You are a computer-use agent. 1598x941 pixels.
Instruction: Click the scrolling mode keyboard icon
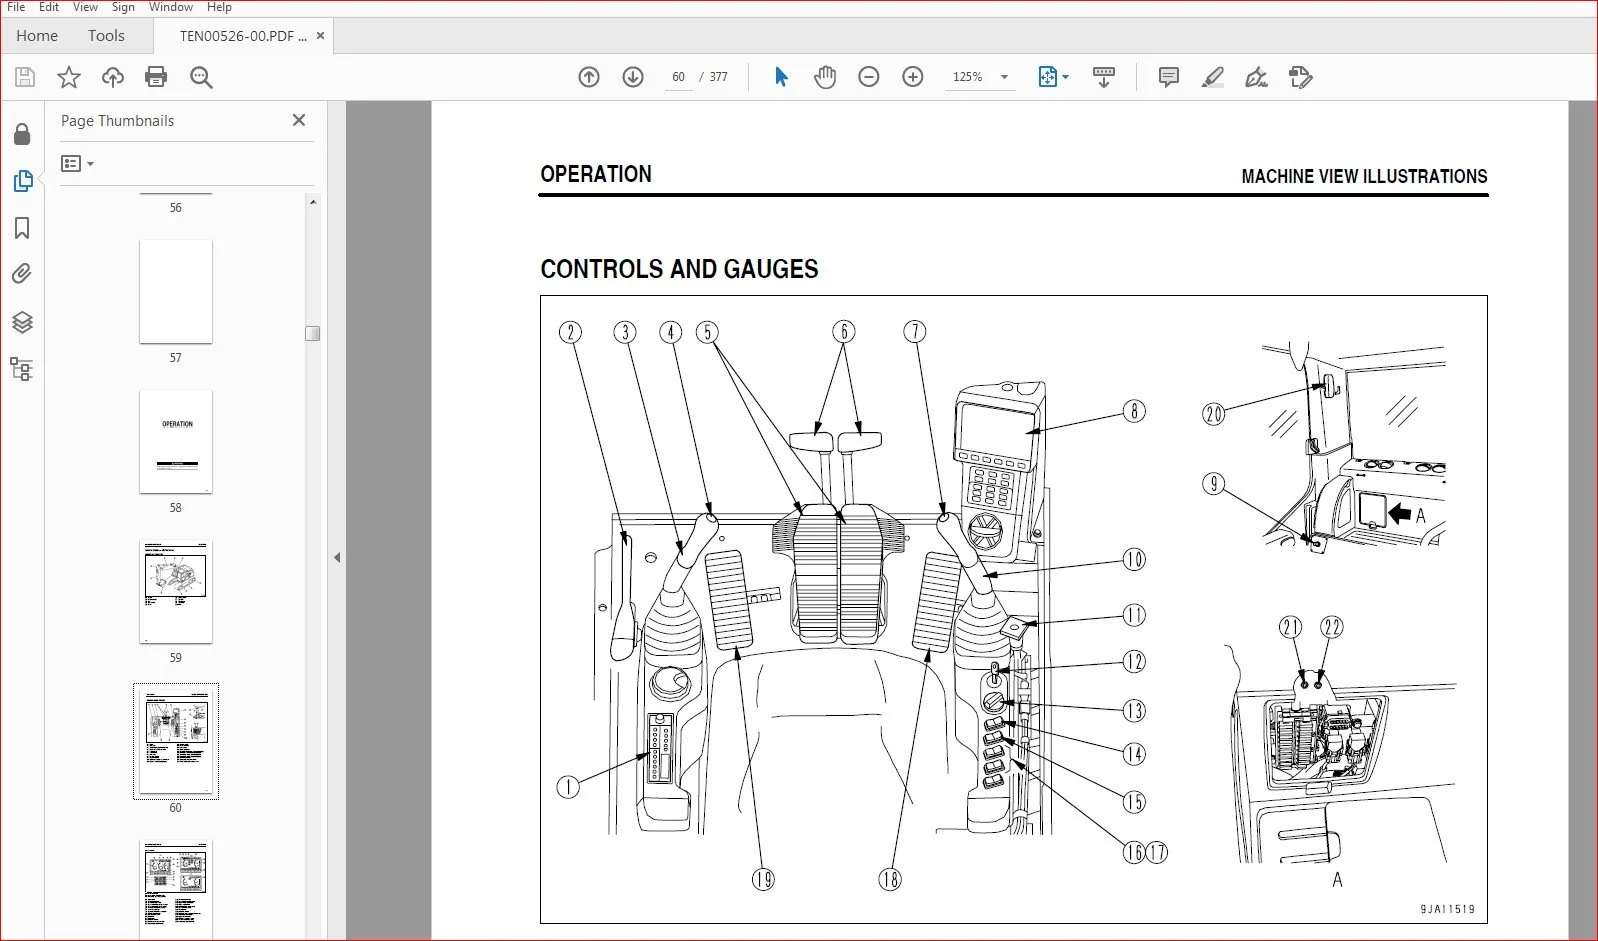(1104, 77)
